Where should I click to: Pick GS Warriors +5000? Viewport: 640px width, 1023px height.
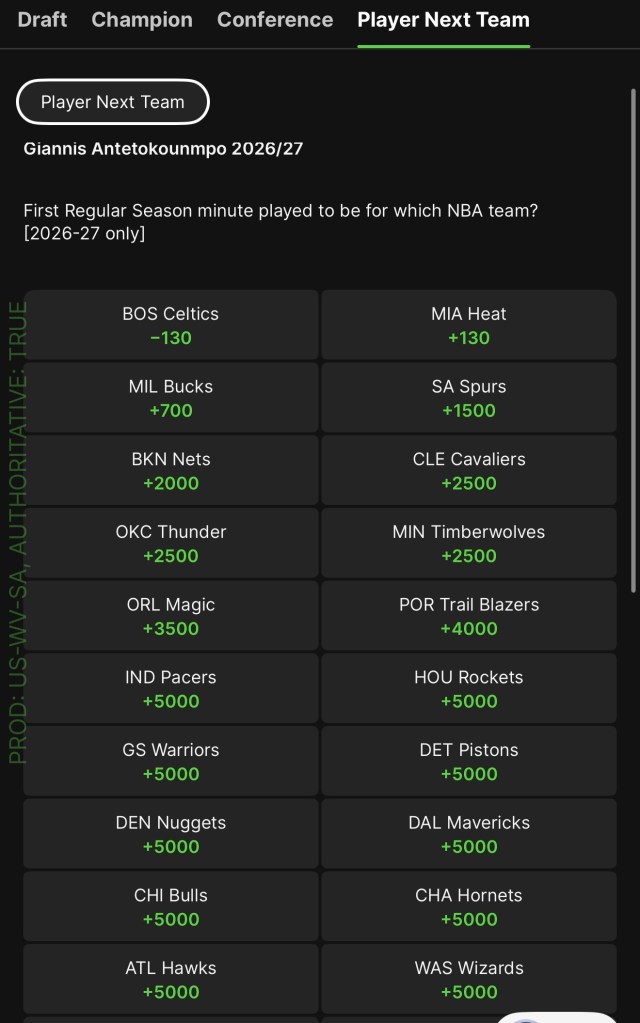coord(171,761)
